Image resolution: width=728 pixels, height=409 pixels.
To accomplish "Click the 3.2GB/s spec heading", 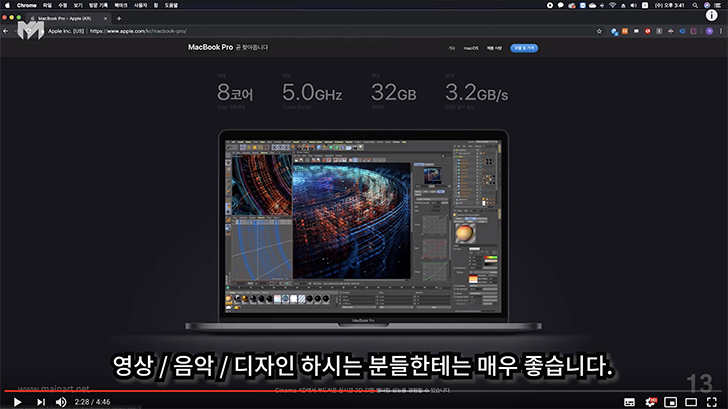I will 476,92.
